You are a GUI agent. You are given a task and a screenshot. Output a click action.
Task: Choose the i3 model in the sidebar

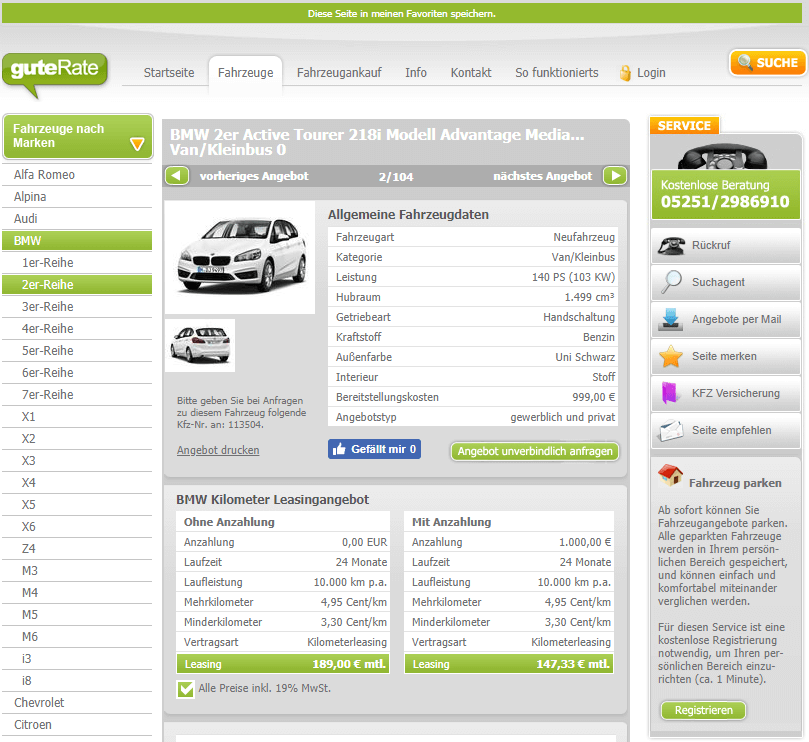pos(77,659)
